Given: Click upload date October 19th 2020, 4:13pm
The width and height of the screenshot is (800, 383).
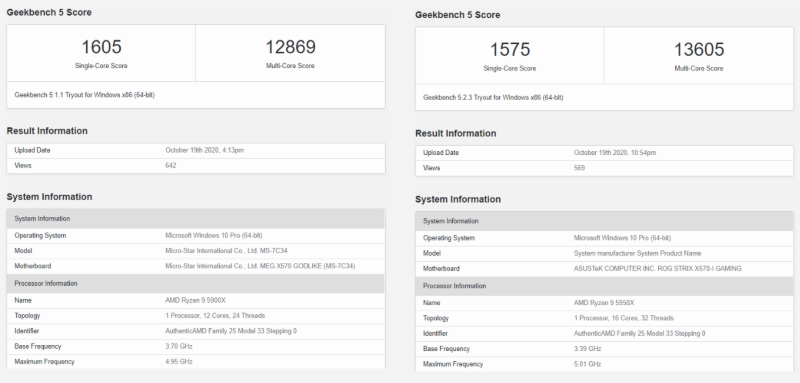Looking at the screenshot, I should click(x=204, y=150).
